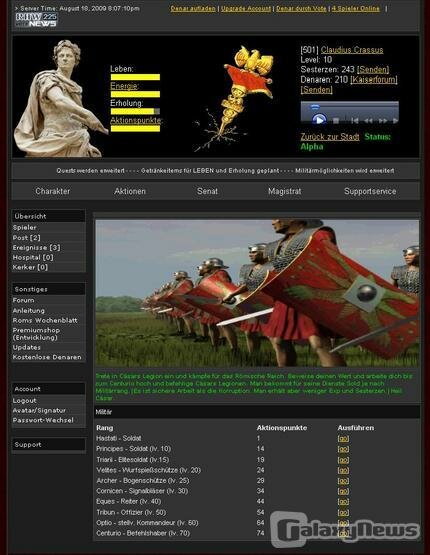Select the Aktionspunkte column header
This screenshot has width=430, height=555.
tap(282, 428)
